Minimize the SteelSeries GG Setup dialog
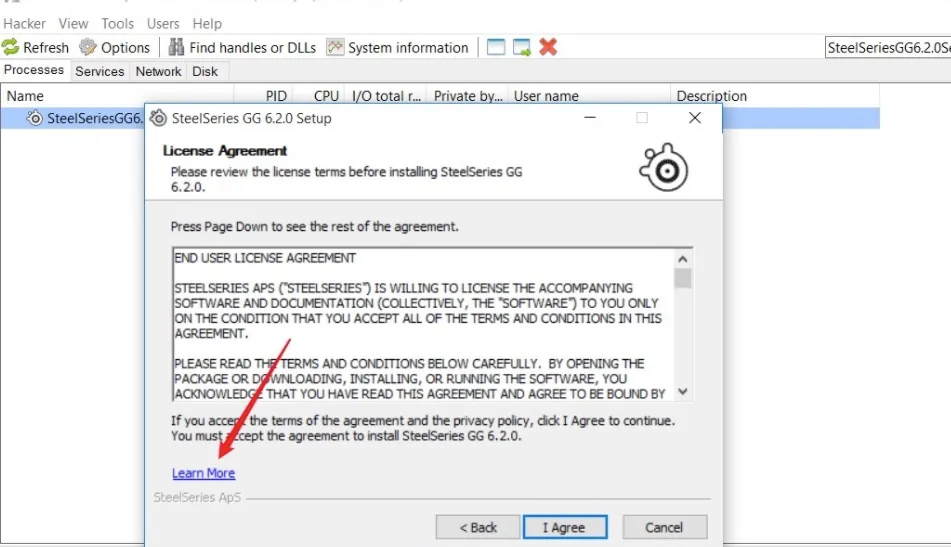 click(590, 118)
